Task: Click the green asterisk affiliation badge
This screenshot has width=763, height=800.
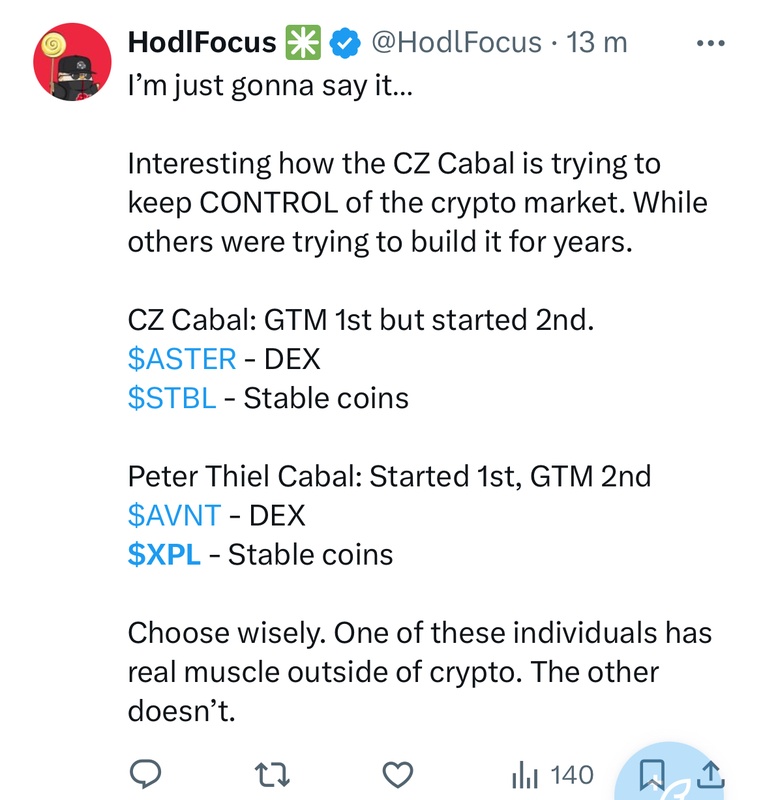Action: [303, 43]
